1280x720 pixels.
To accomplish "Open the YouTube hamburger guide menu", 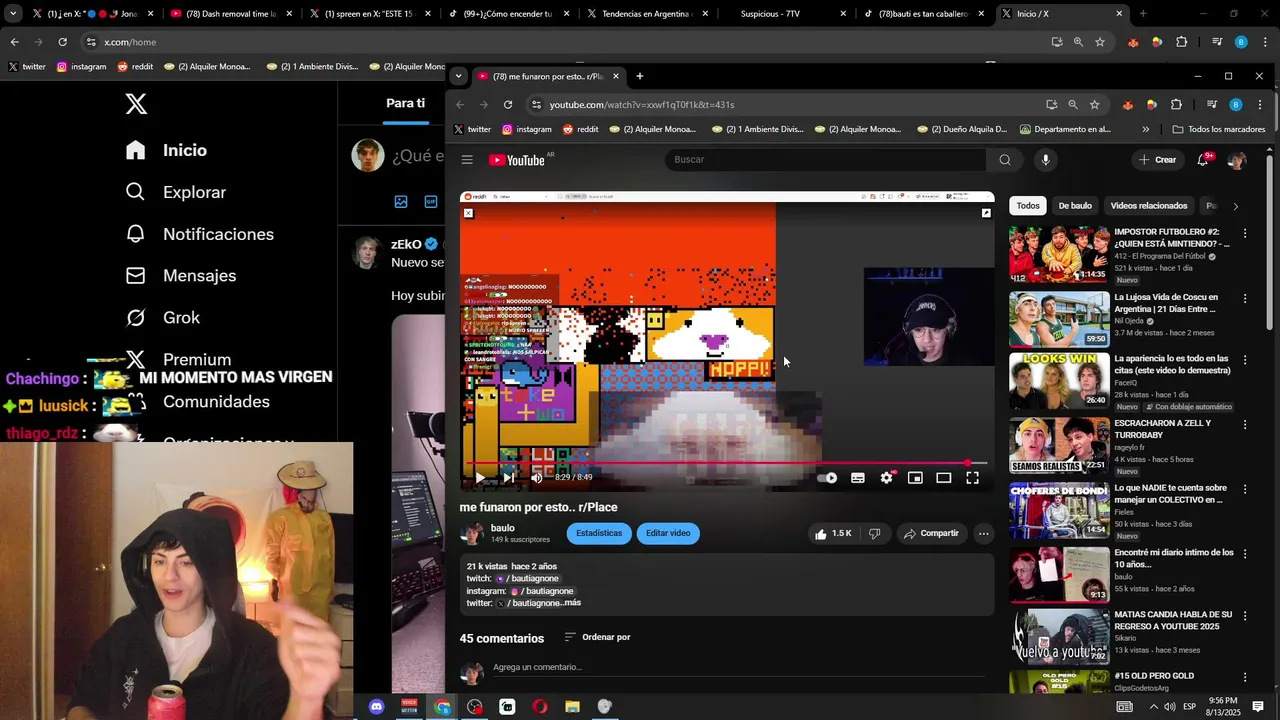I will pos(467,160).
